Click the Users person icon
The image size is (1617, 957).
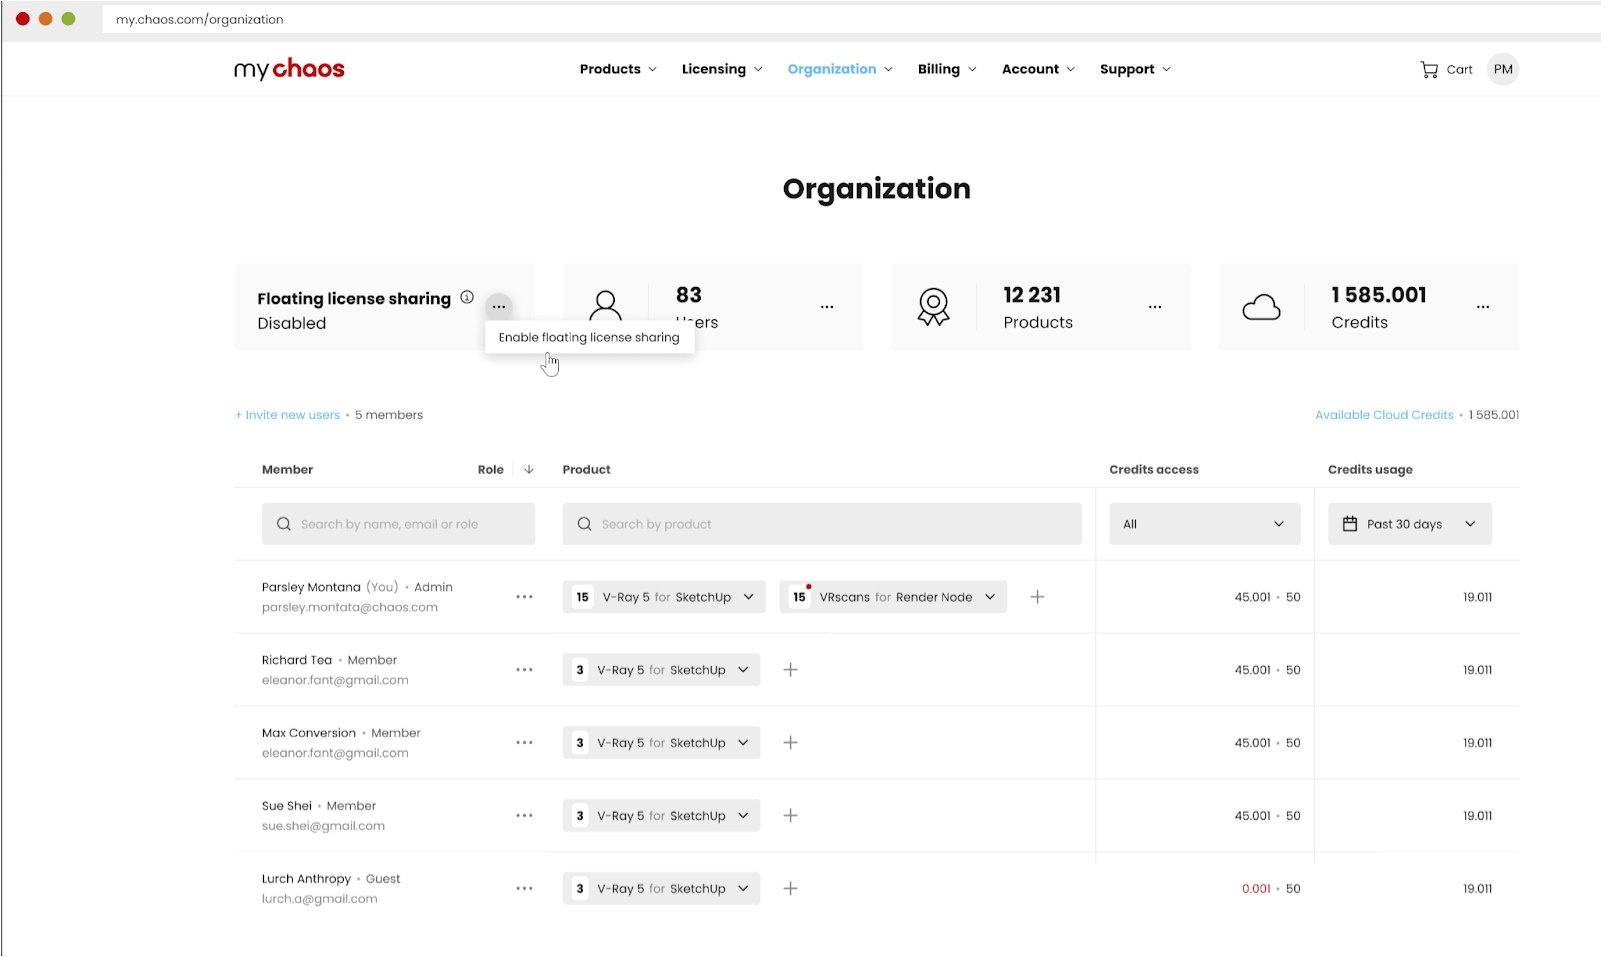[606, 306]
